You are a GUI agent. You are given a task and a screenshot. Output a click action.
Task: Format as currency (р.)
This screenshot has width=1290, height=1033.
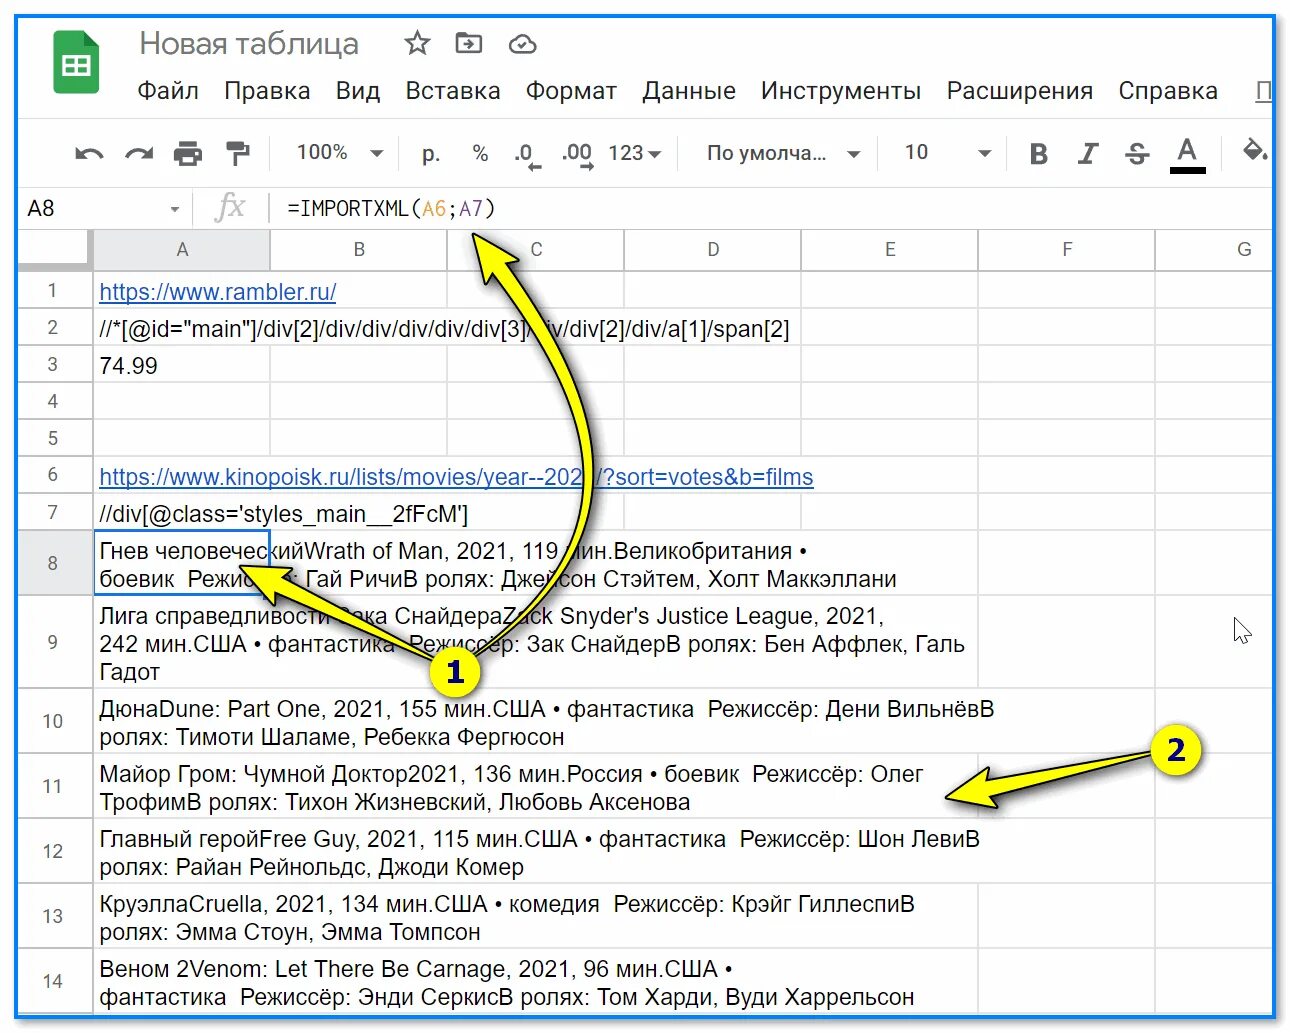[431, 153]
